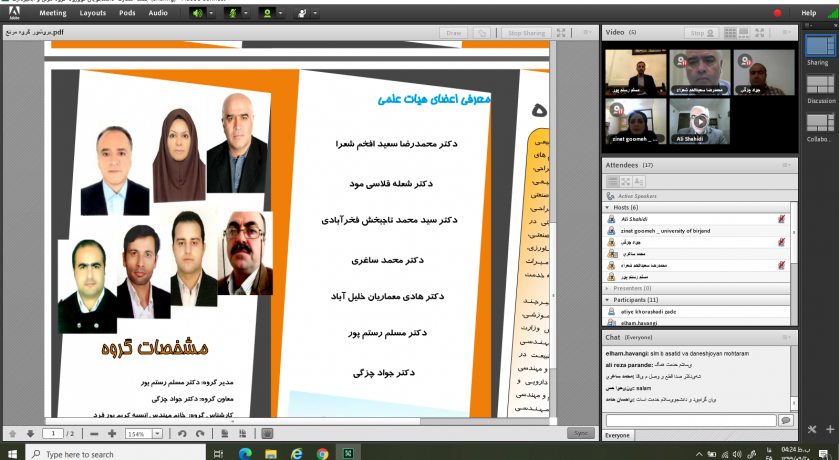Click the add new layout plus icon

(x=830, y=429)
